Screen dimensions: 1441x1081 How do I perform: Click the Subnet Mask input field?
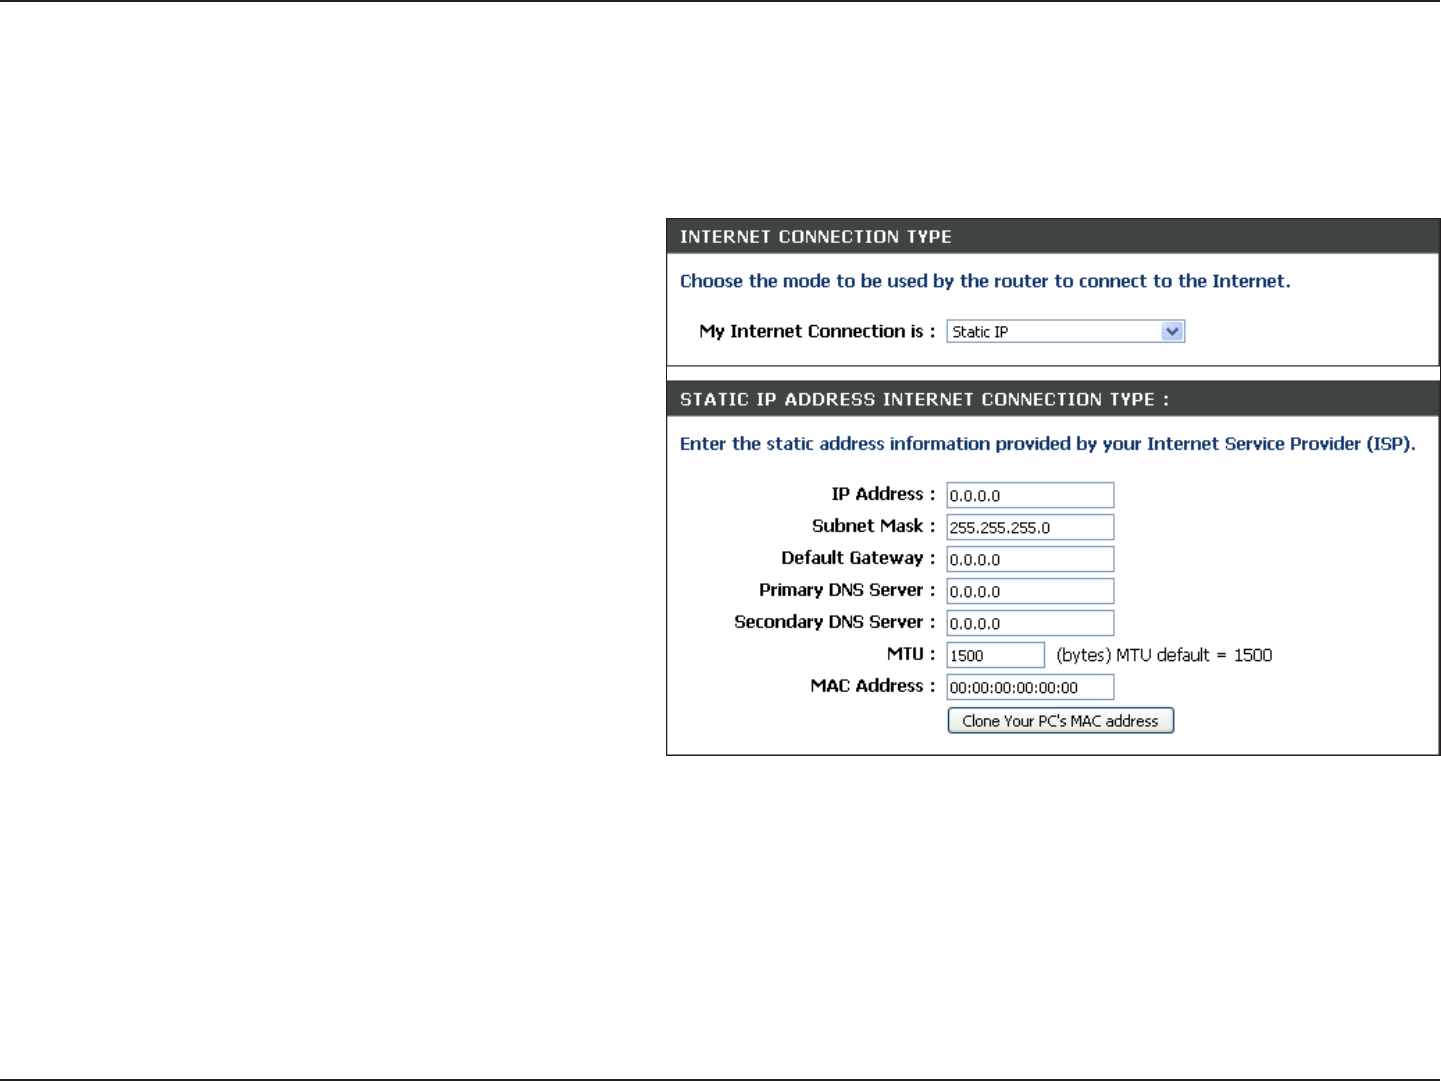point(1030,527)
